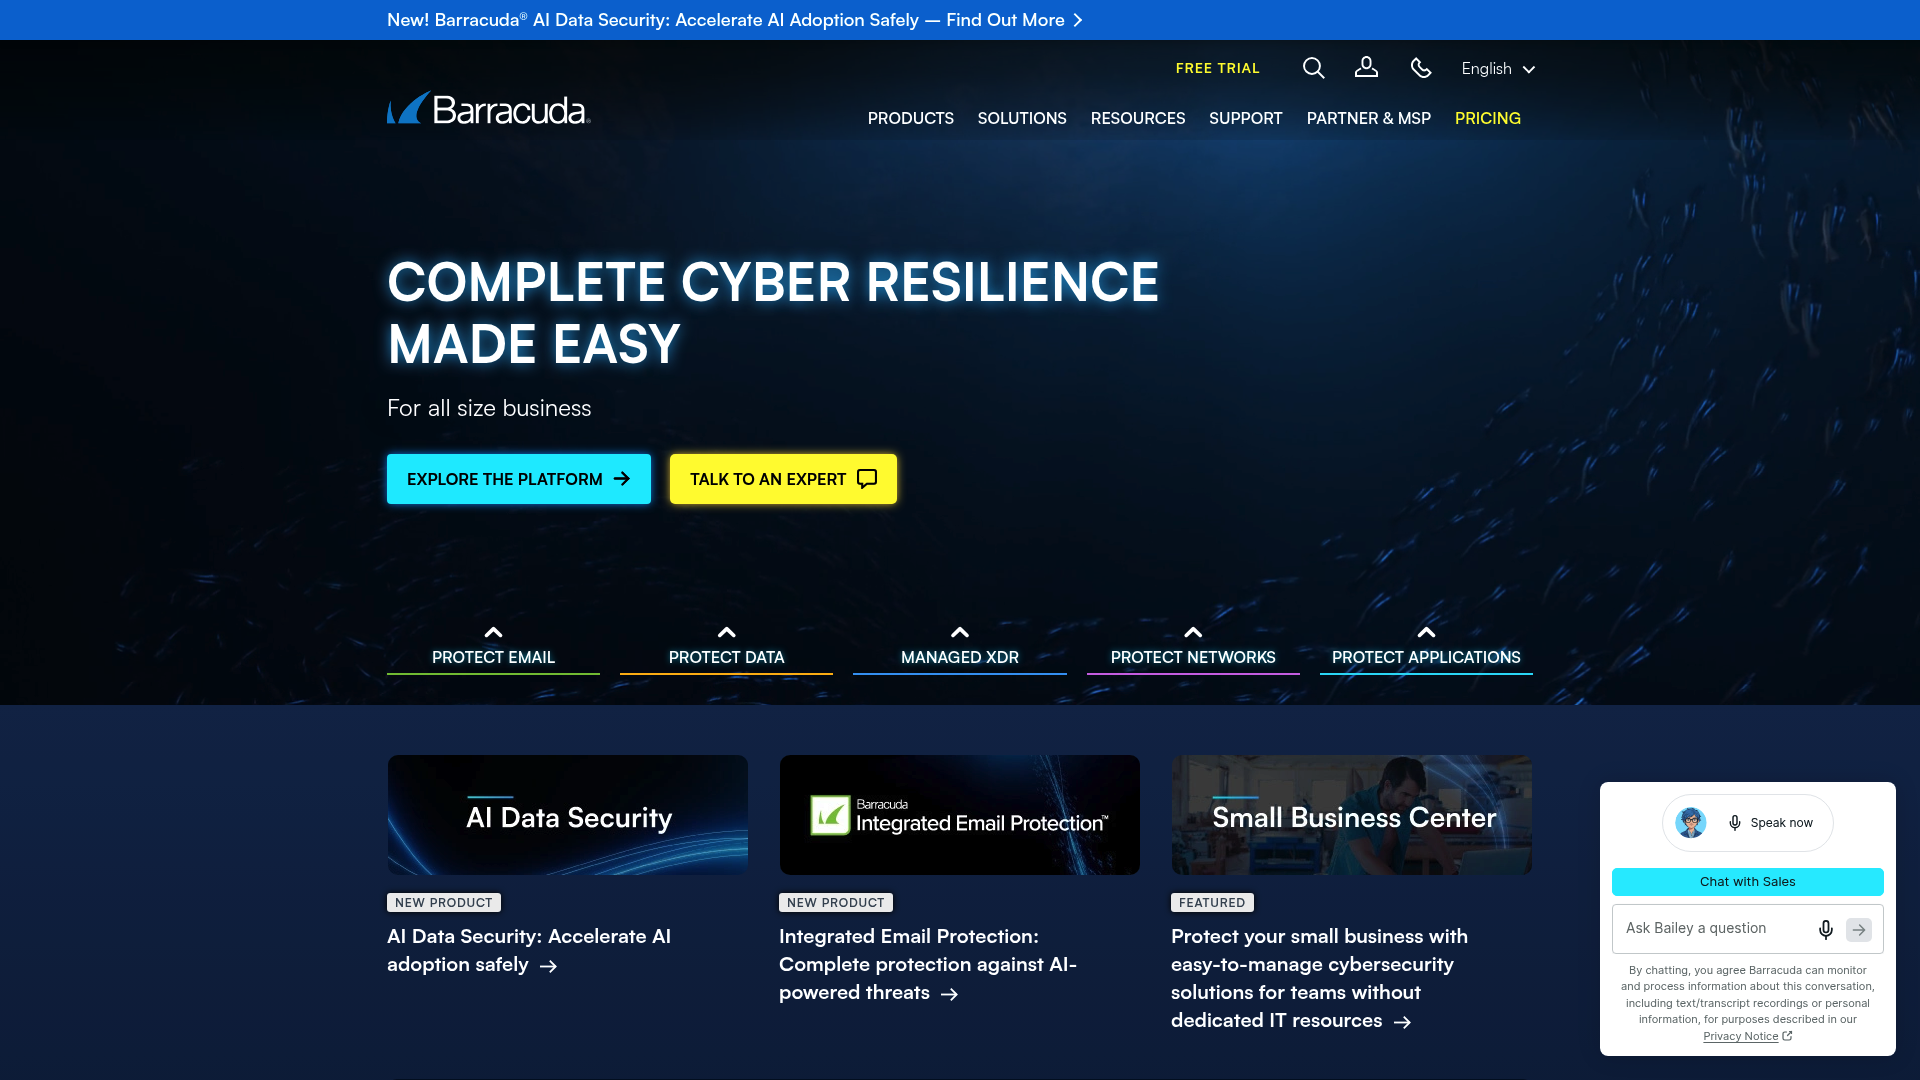
Task: Click the Bailey avatar in chat widget
Action: [x=1691, y=822]
